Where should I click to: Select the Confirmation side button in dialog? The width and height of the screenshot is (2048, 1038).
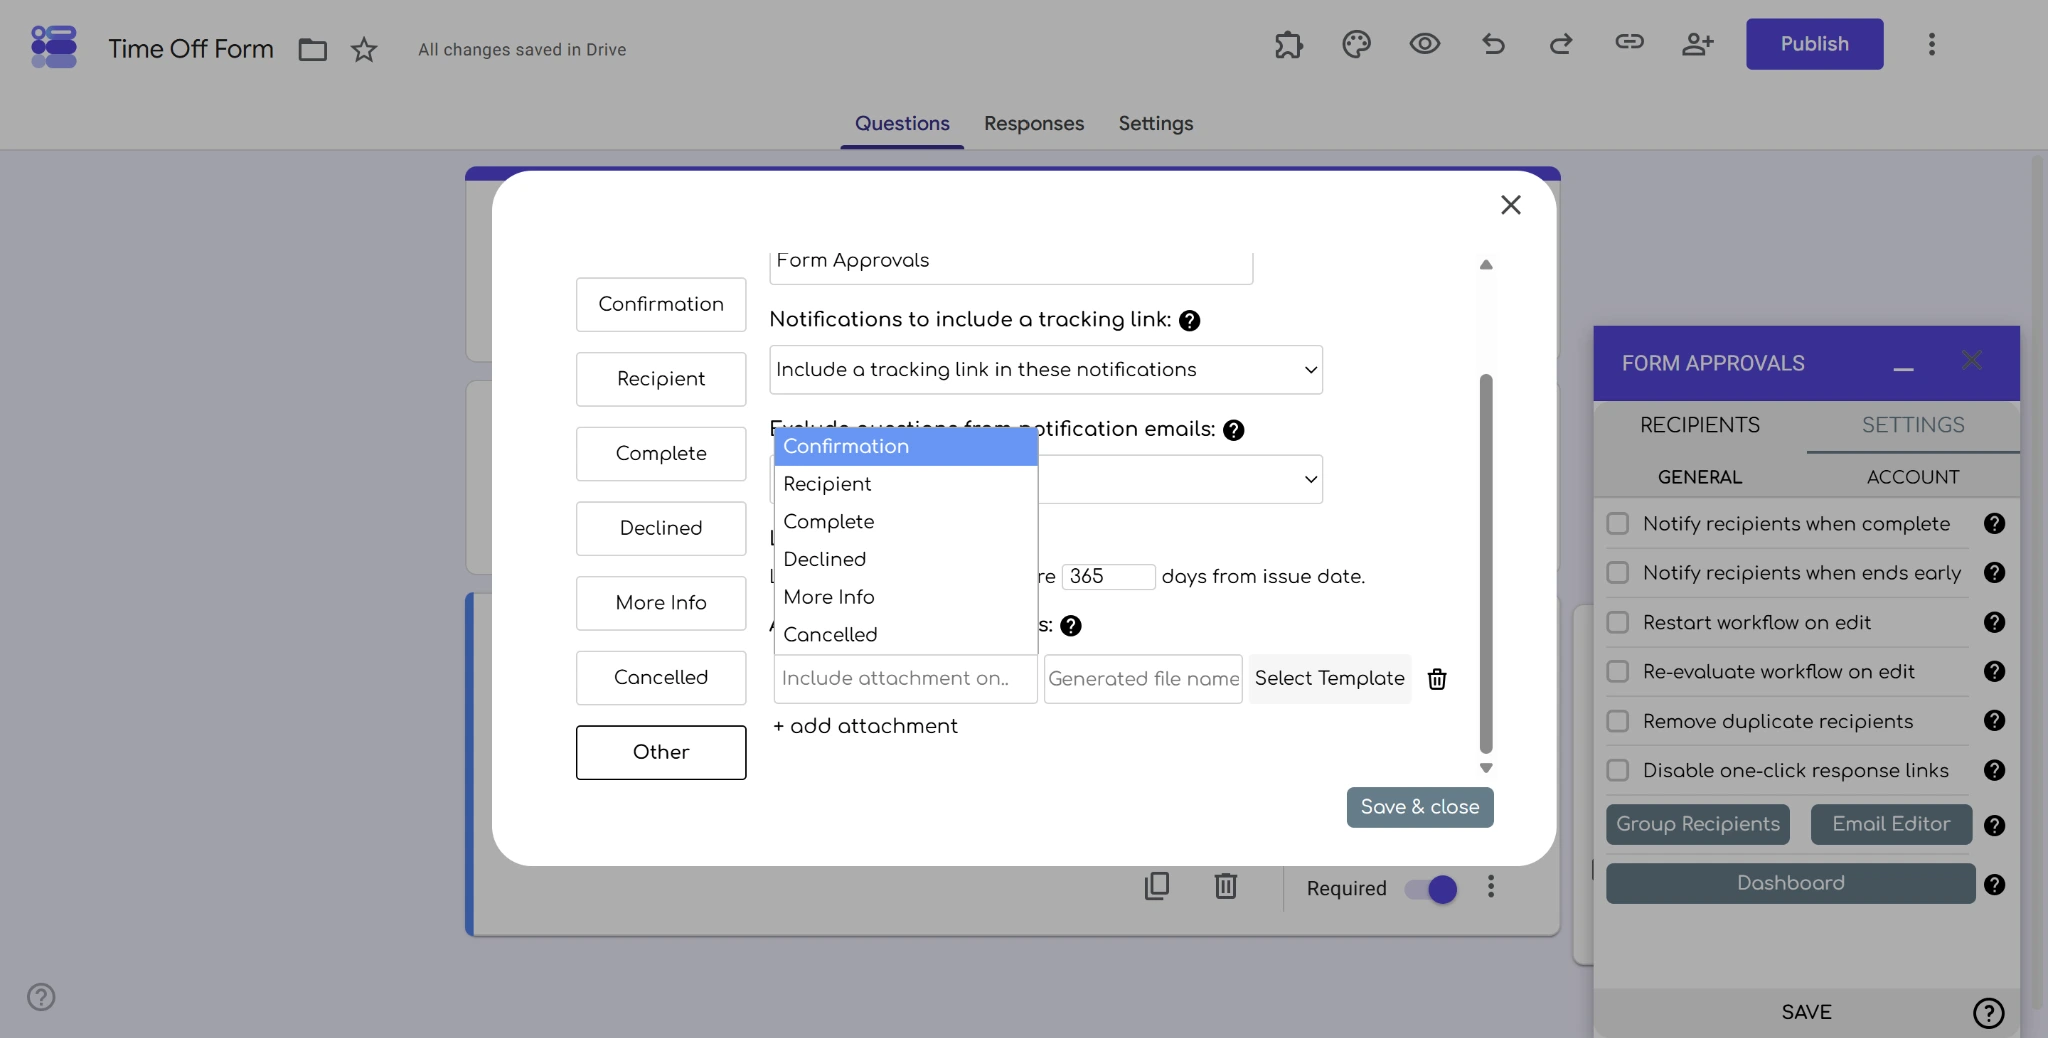coord(661,304)
